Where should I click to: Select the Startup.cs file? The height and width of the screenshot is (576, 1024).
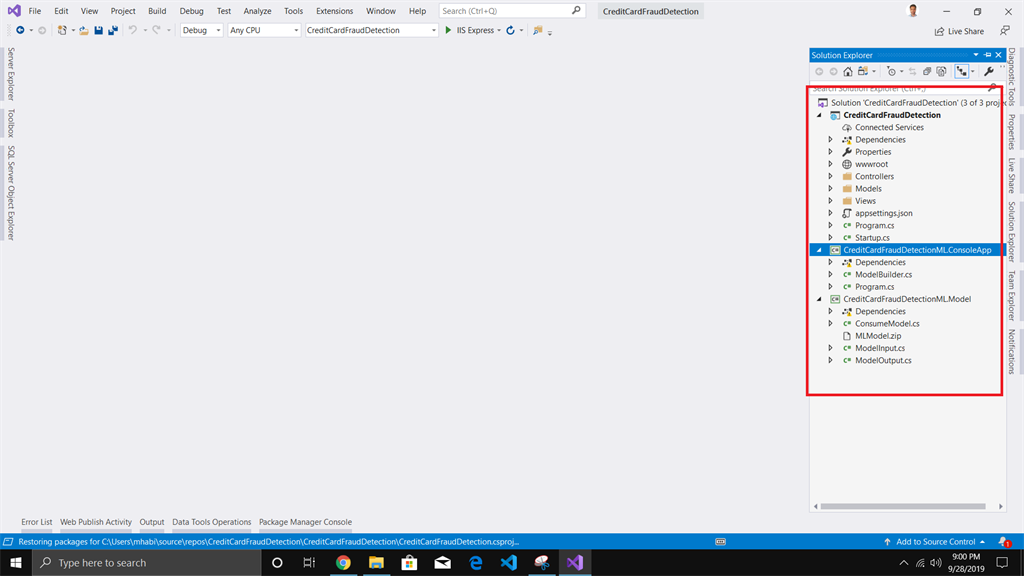[x=872, y=238]
